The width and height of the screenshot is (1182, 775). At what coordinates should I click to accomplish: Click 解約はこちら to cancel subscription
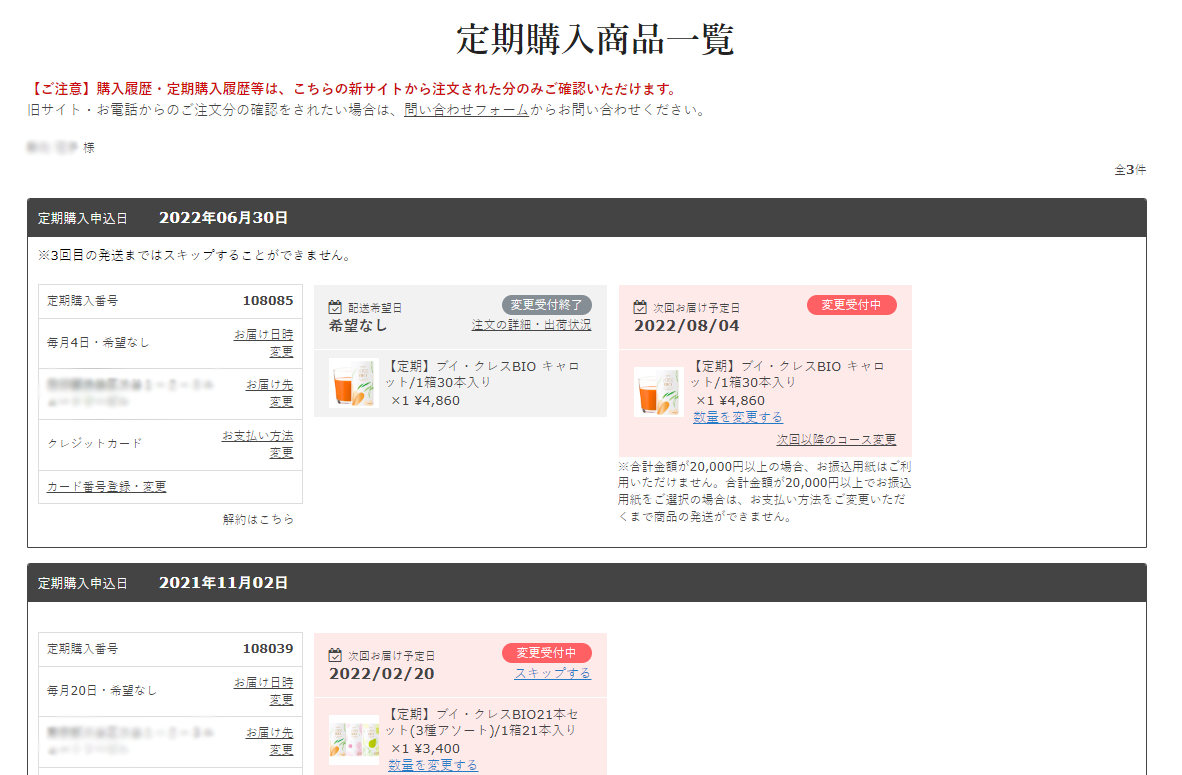pos(258,520)
